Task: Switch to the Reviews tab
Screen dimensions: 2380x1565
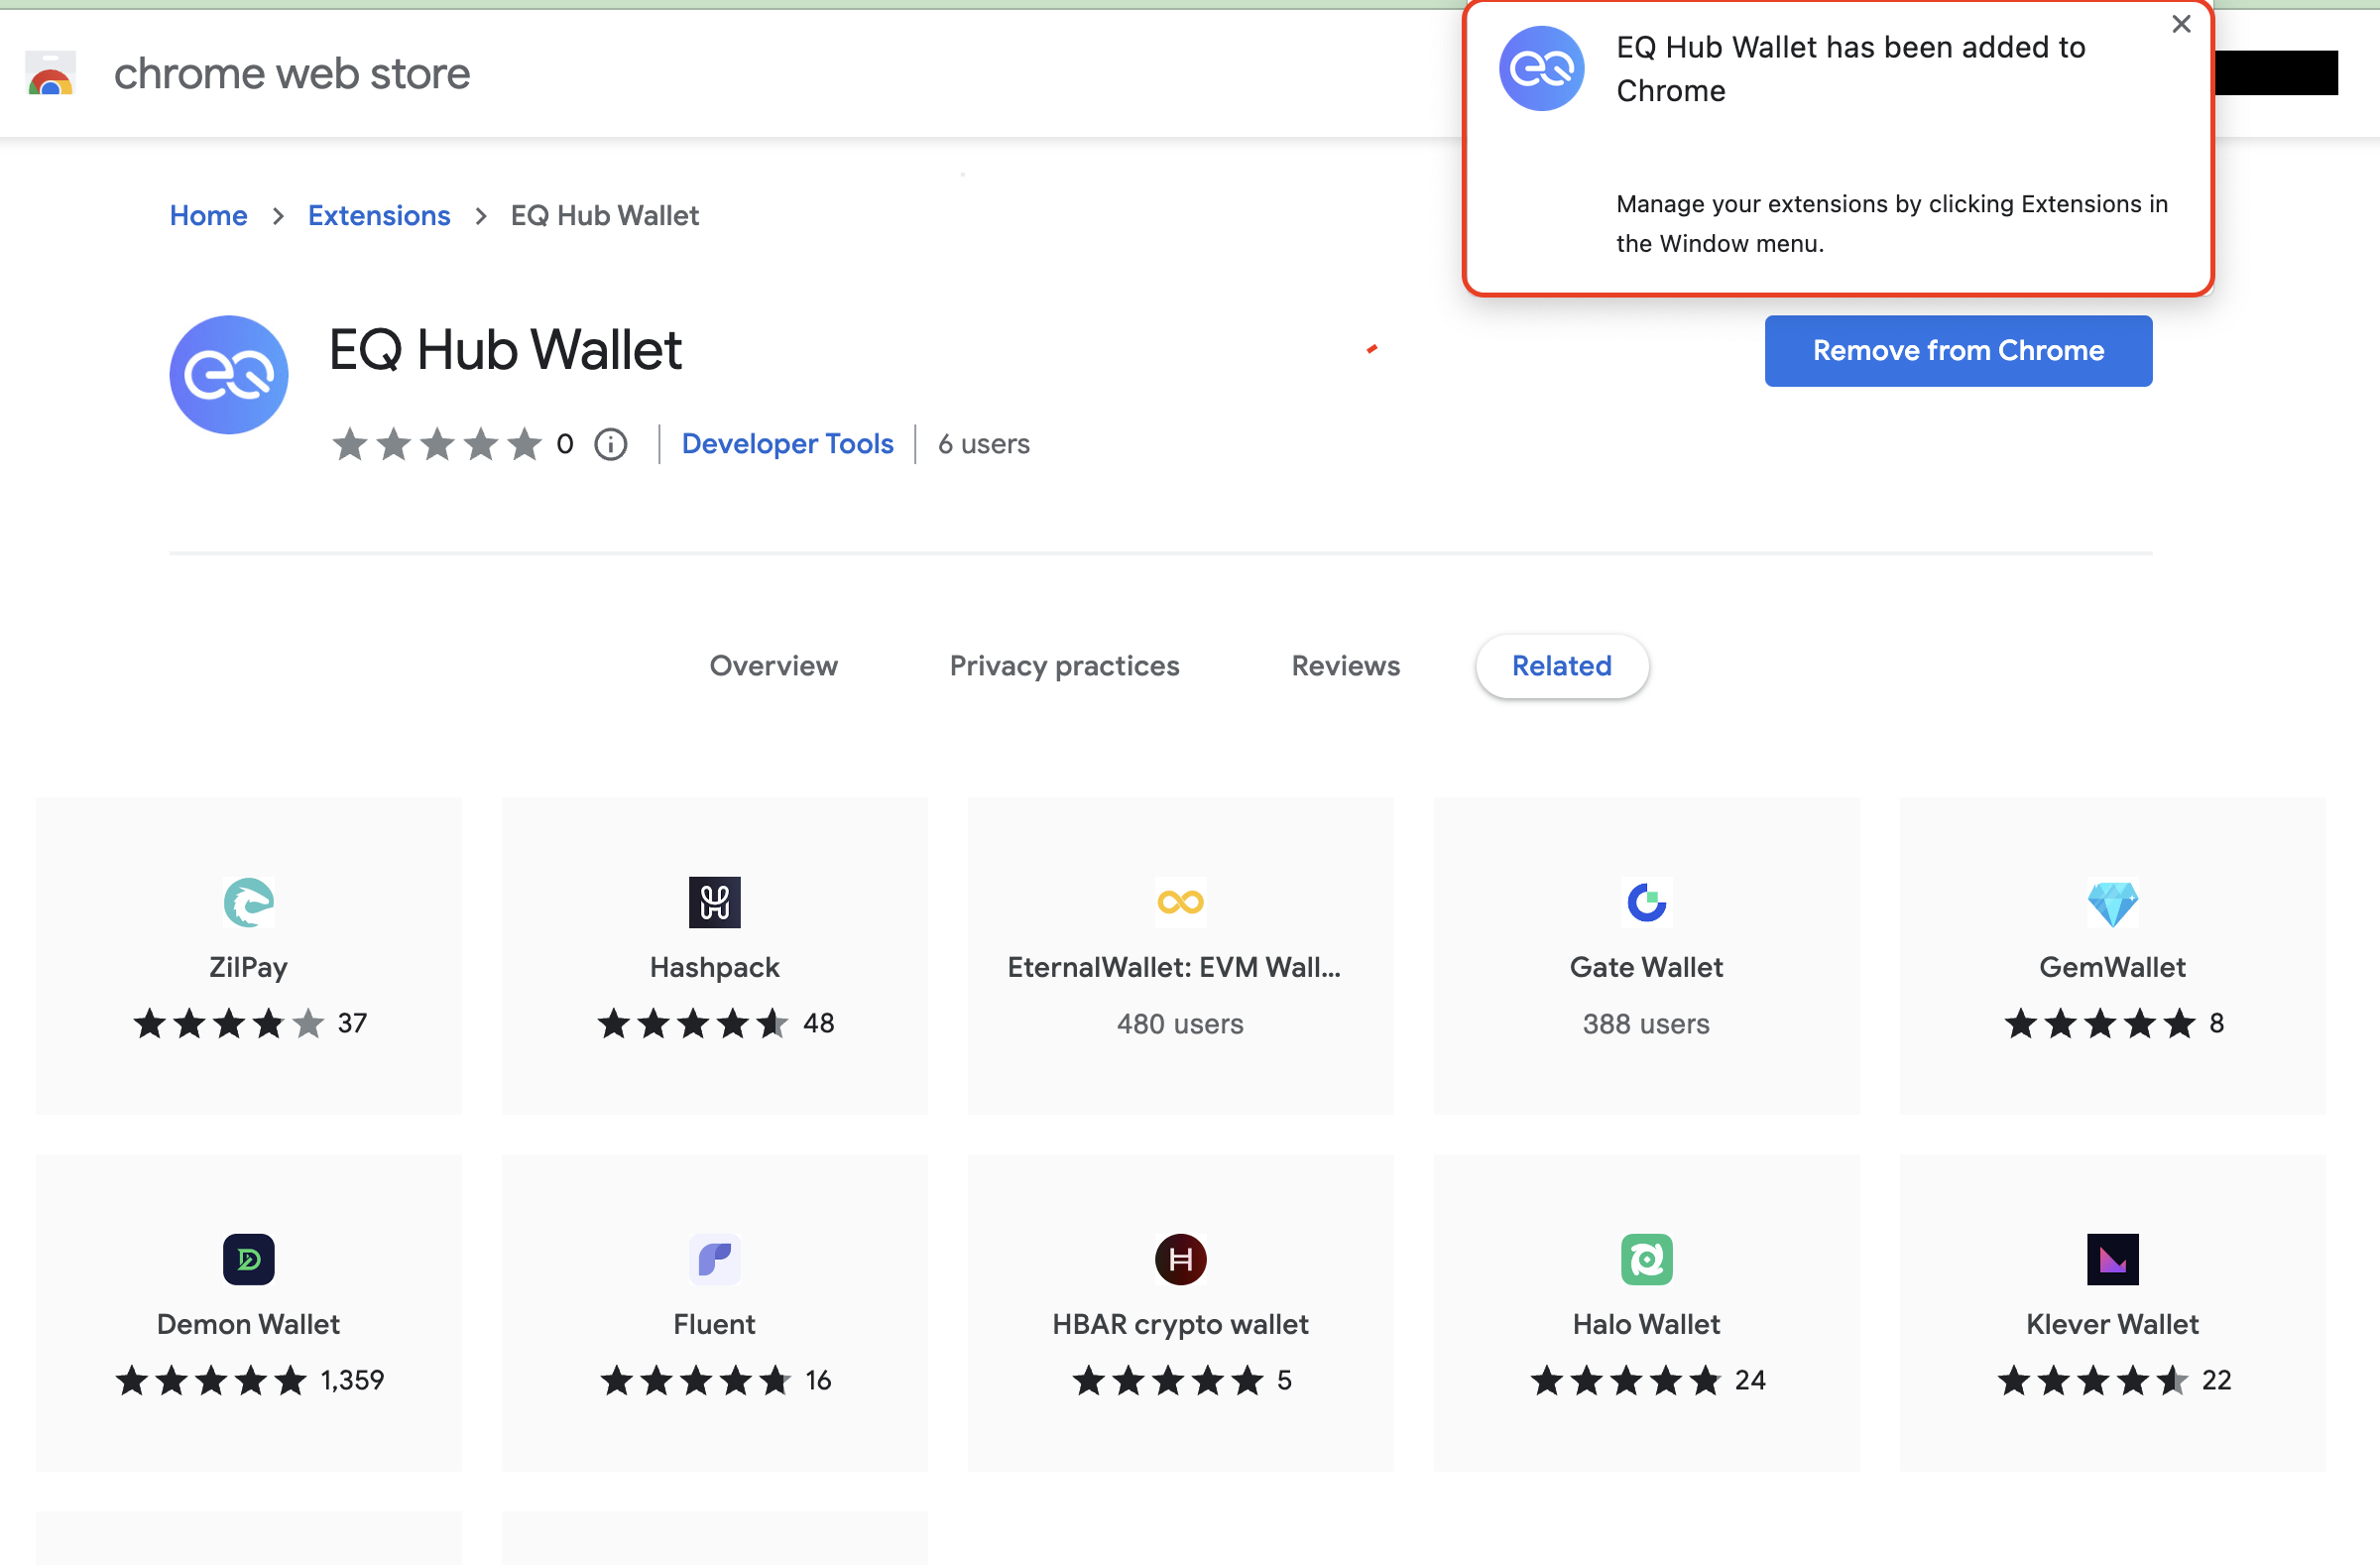Action: click(1345, 666)
